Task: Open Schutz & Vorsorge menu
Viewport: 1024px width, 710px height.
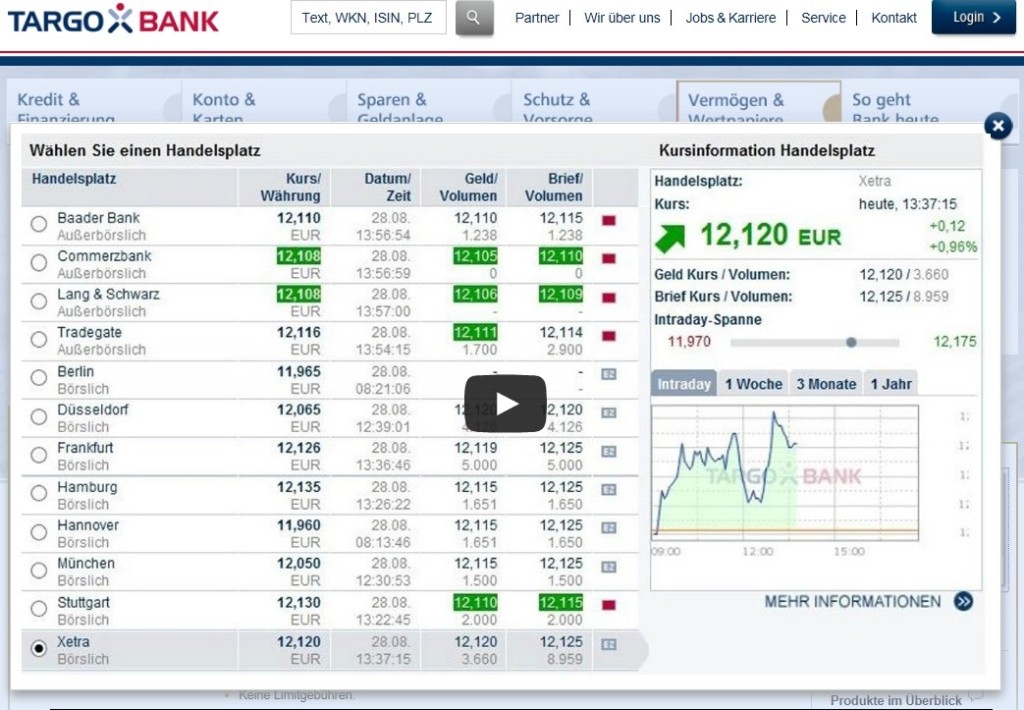Action: click(x=594, y=103)
